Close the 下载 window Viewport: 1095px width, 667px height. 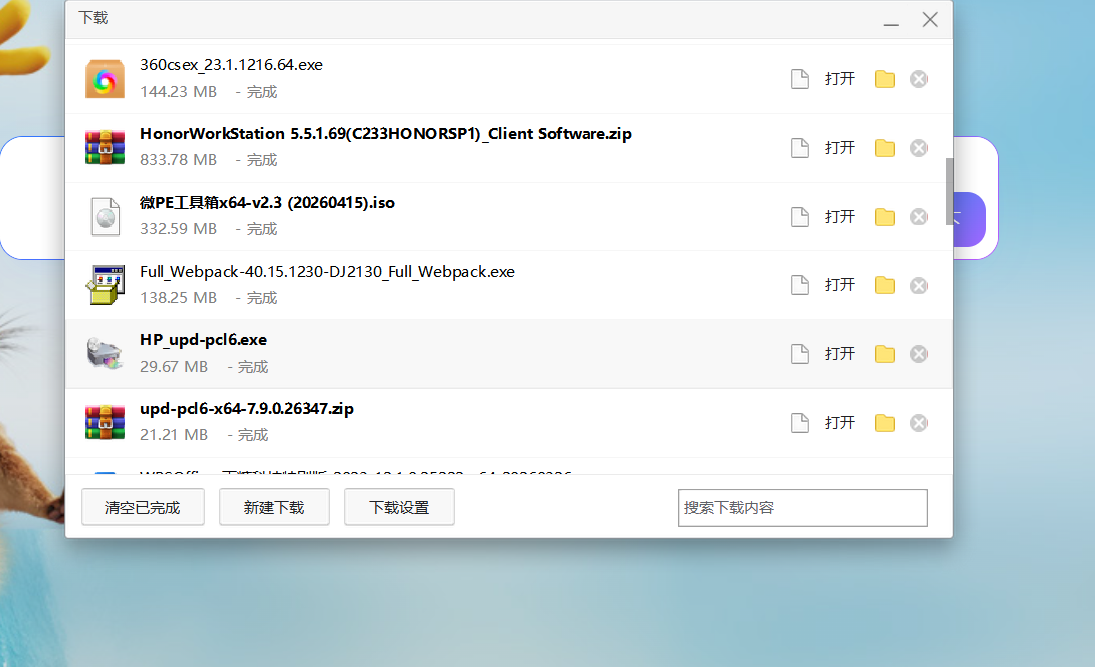930,20
